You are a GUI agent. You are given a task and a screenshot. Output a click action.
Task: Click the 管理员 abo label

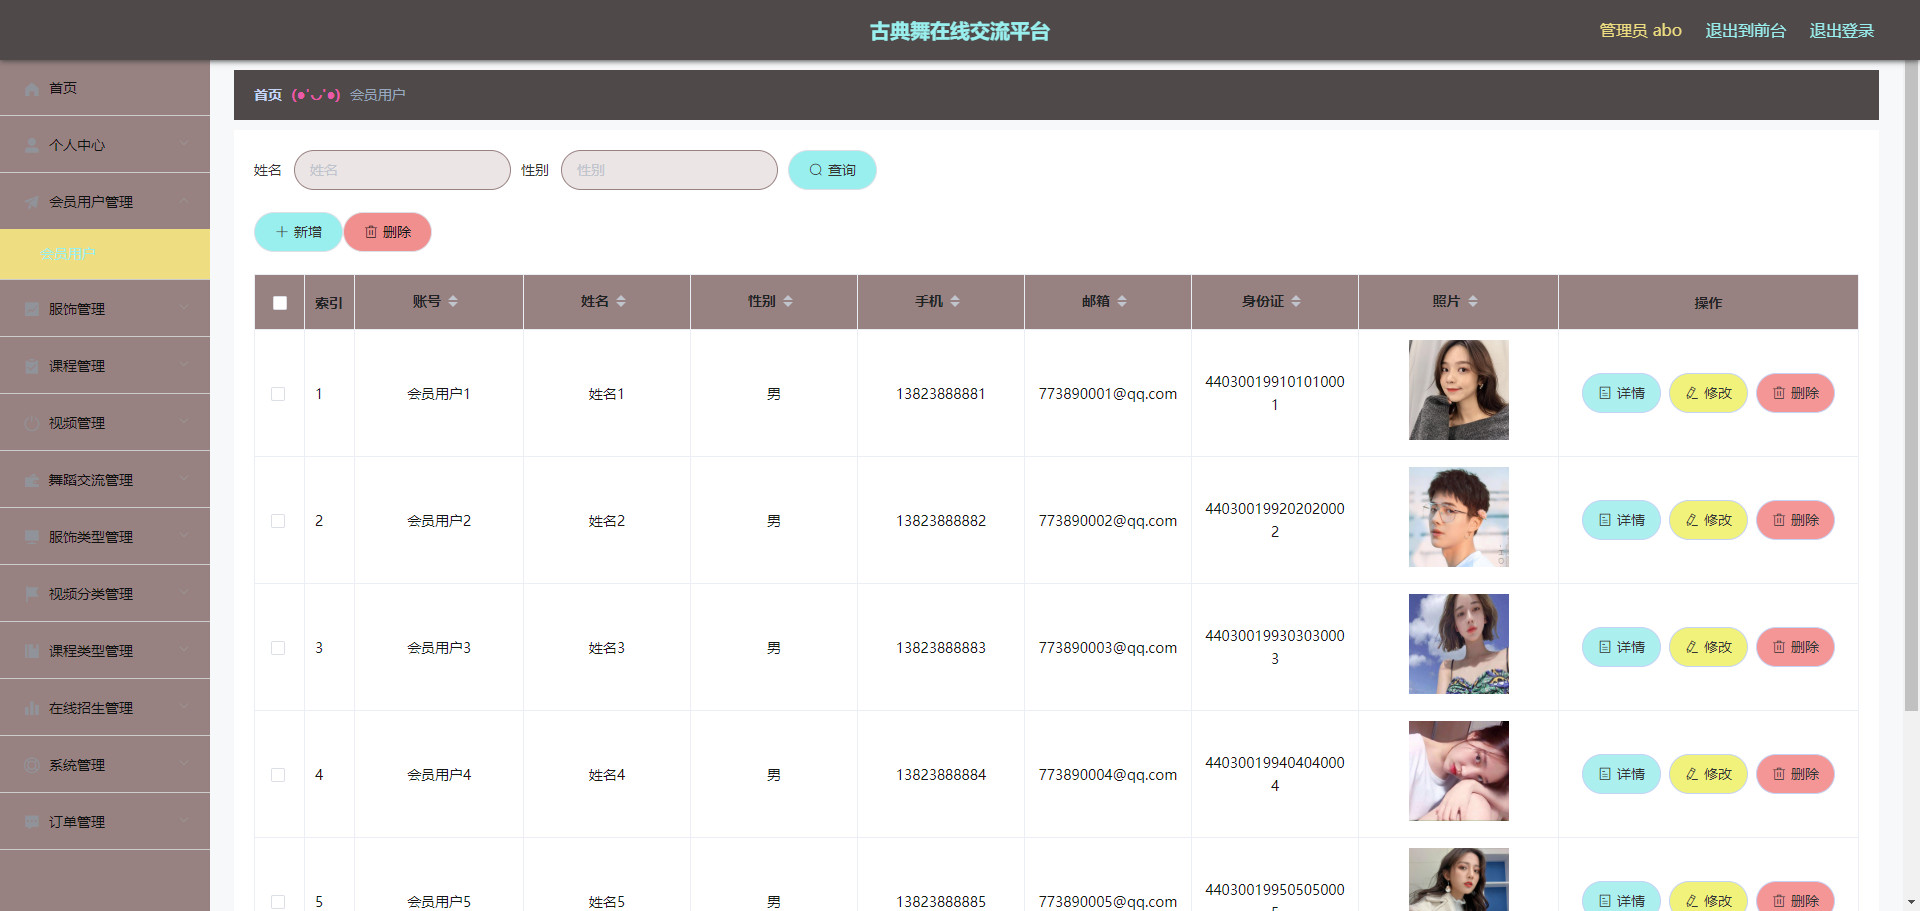point(1640,31)
